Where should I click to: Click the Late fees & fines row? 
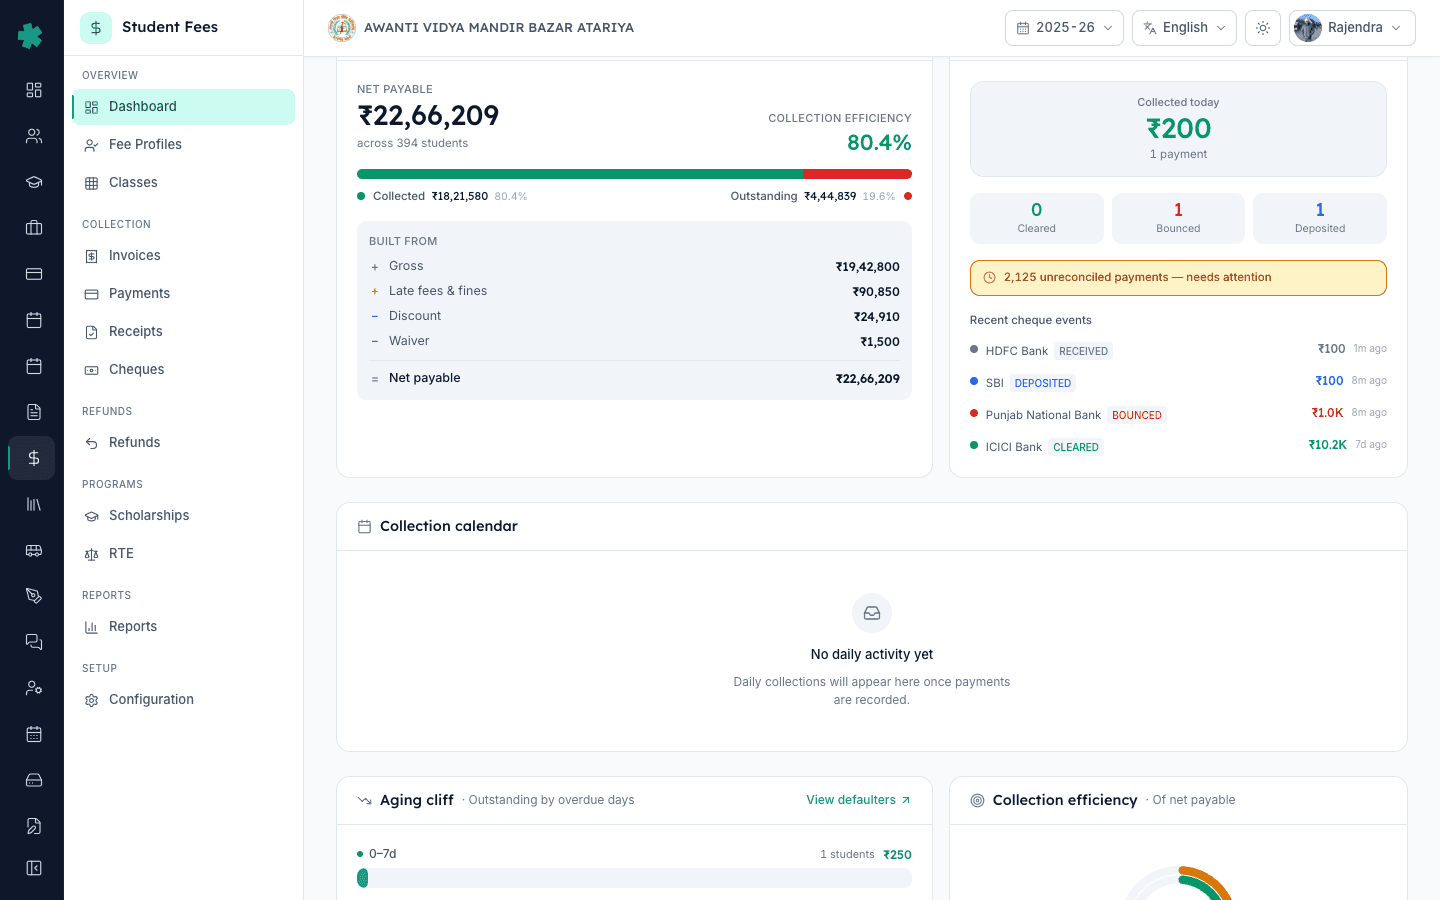coord(634,292)
